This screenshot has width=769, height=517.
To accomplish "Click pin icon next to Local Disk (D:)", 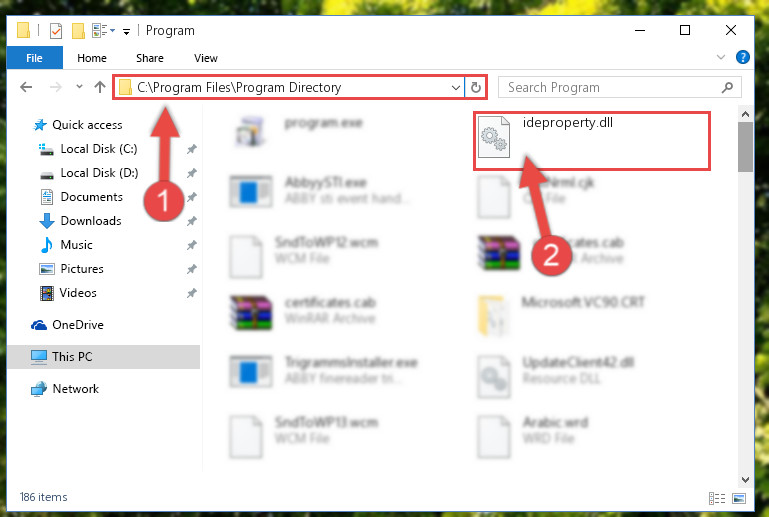I will (x=191, y=173).
